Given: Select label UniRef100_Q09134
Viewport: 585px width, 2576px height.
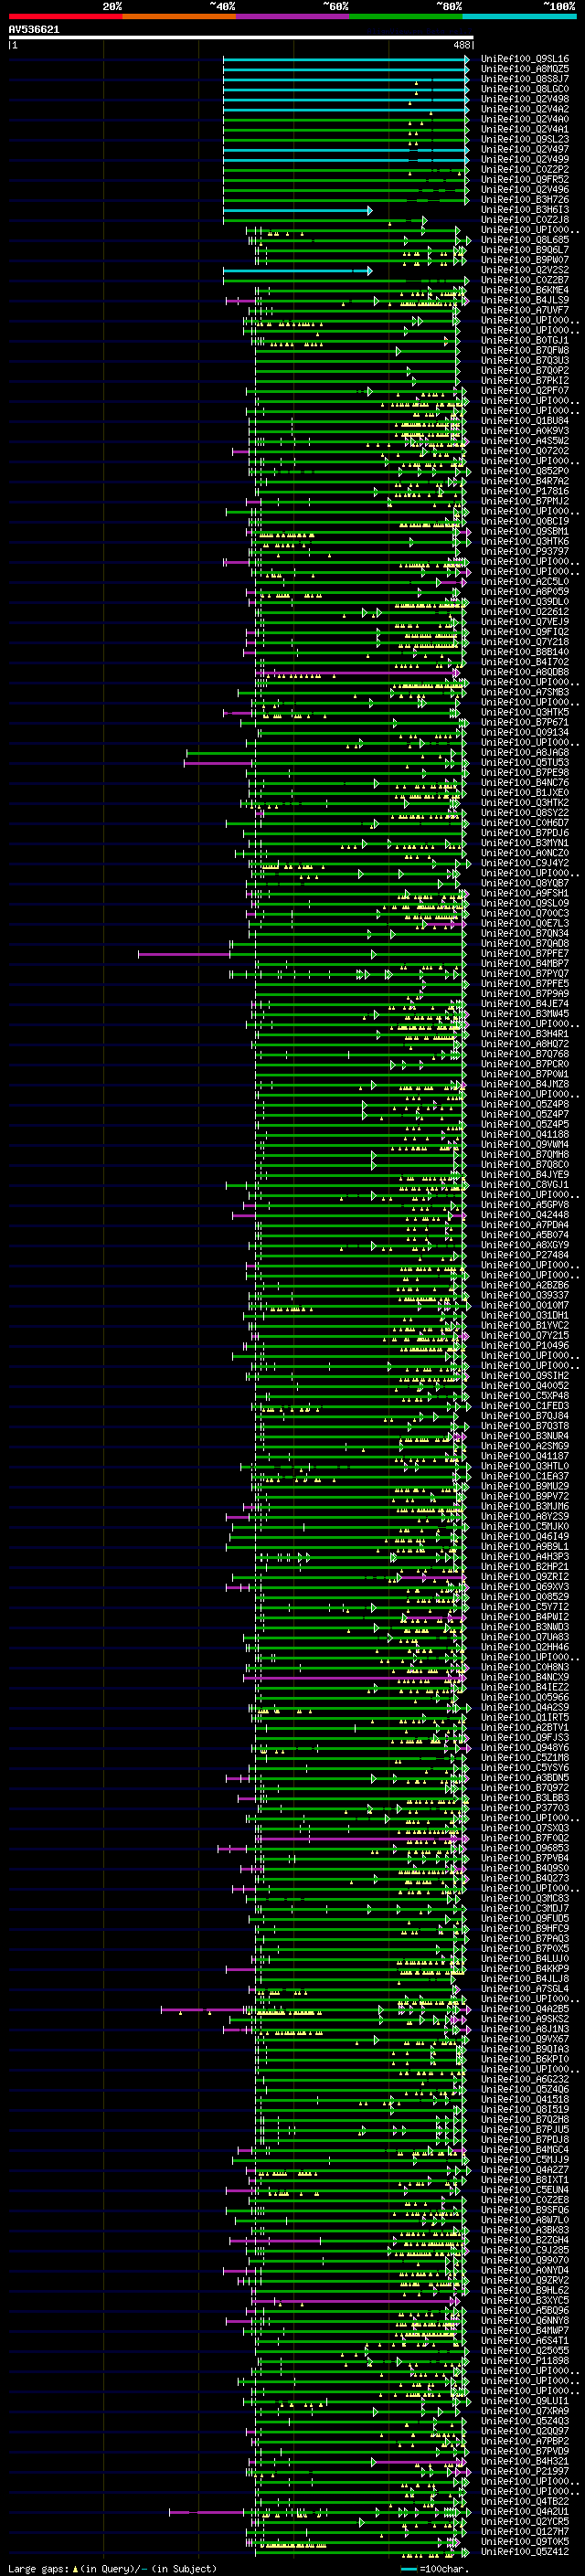Looking at the screenshot, I should (524, 732).
